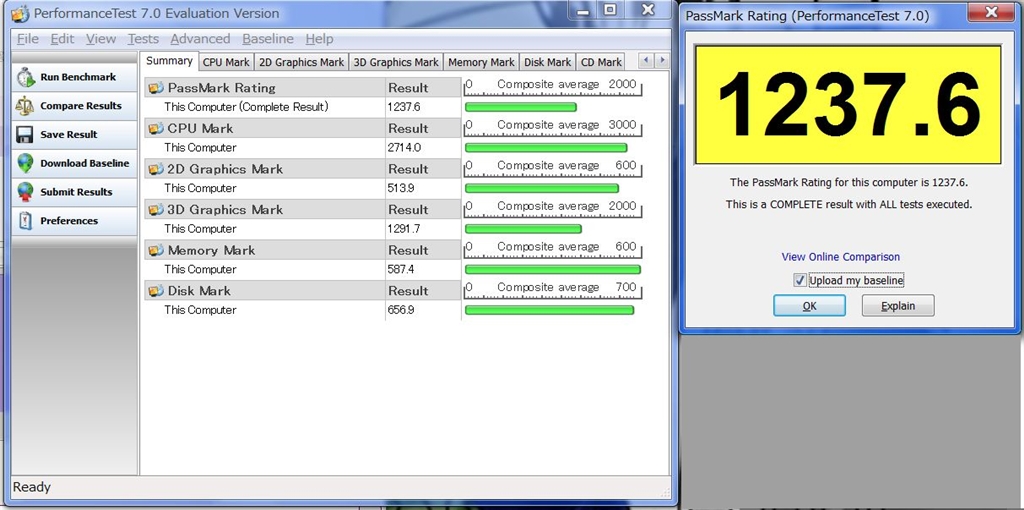The image size is (1024, 510).
Task: Open the File menu
Action: point(27,39)
